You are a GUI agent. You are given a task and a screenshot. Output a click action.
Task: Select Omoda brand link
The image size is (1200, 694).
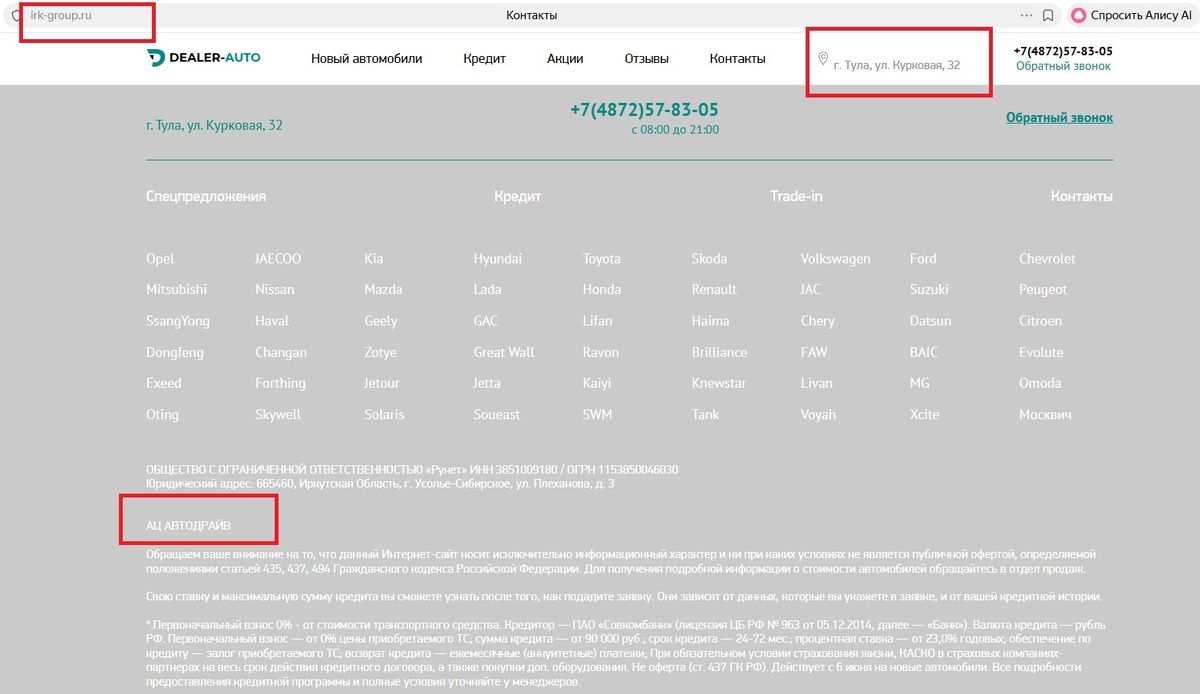(x=1040, y=383)
